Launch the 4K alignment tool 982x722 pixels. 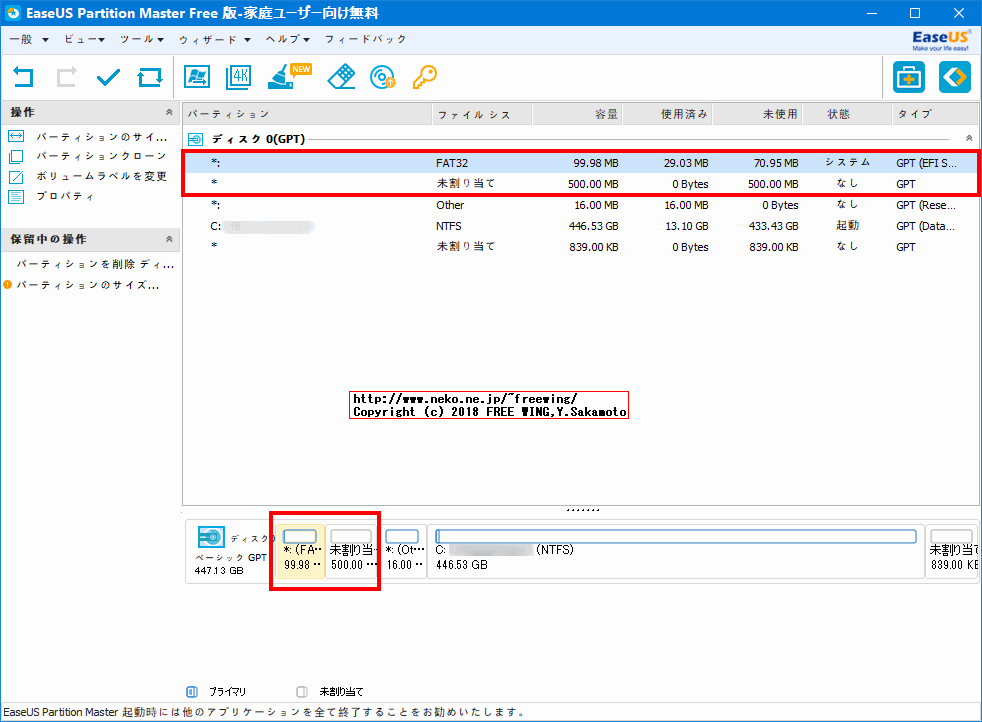pos(238,77)
